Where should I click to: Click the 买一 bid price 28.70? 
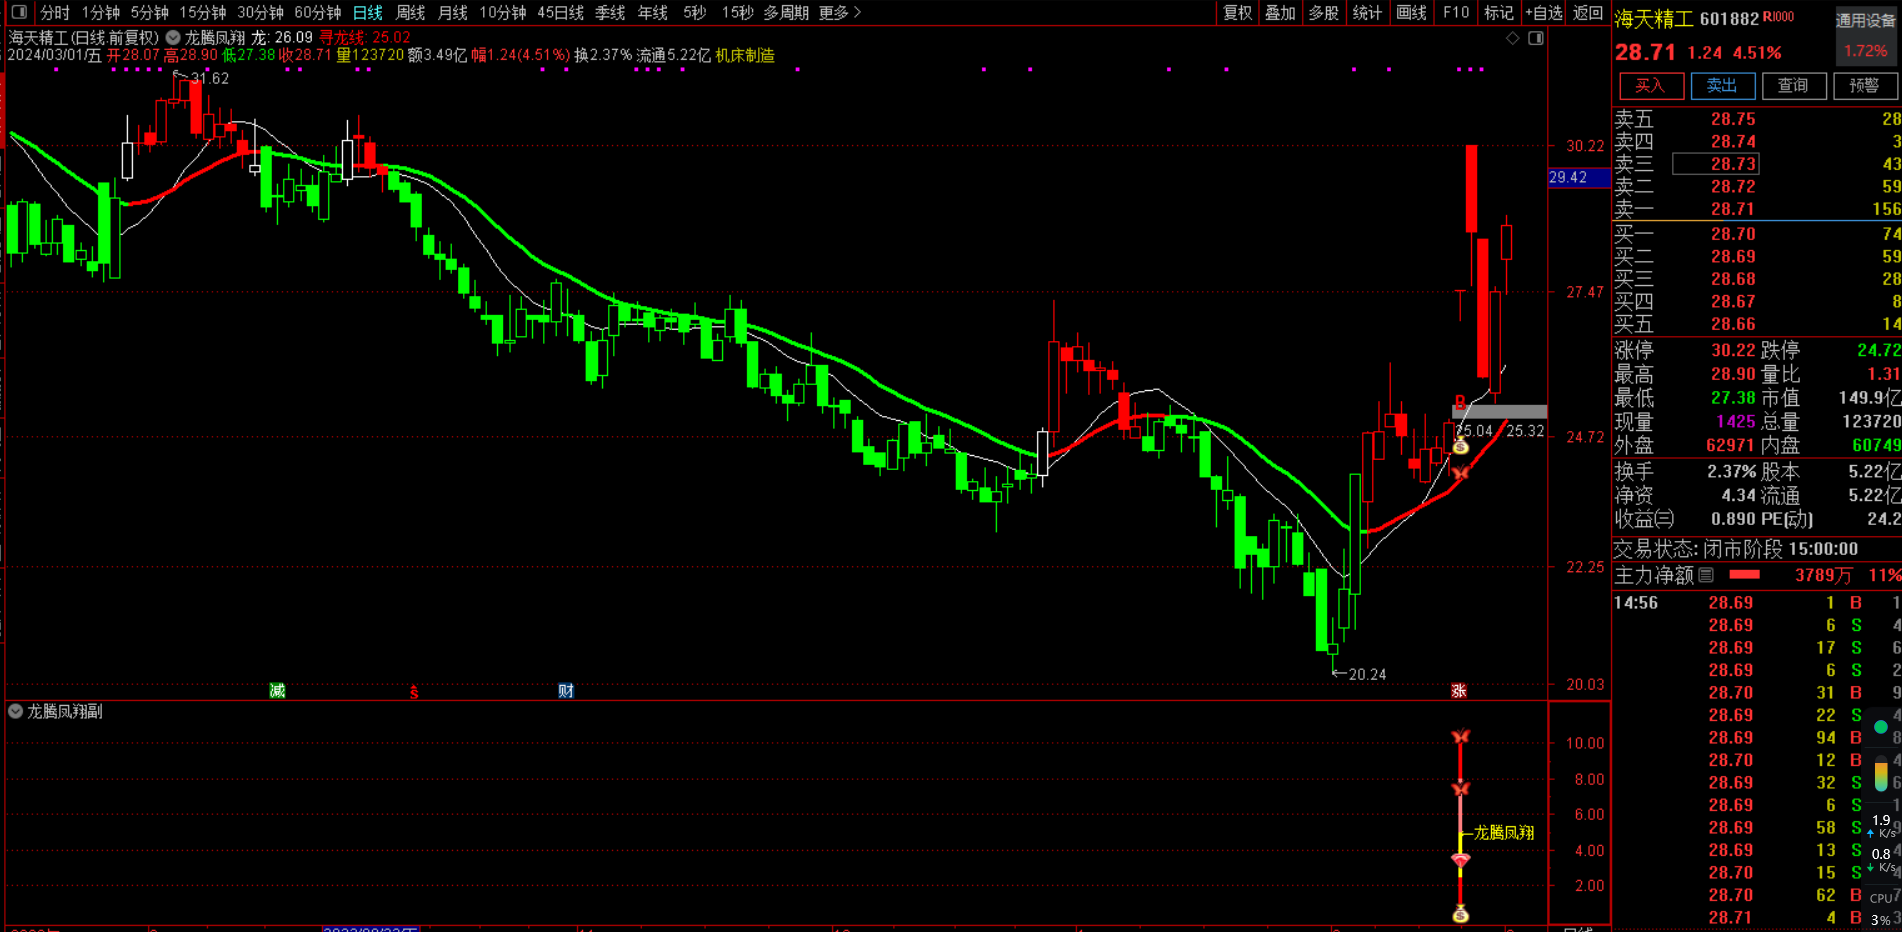click(1733, 234)
